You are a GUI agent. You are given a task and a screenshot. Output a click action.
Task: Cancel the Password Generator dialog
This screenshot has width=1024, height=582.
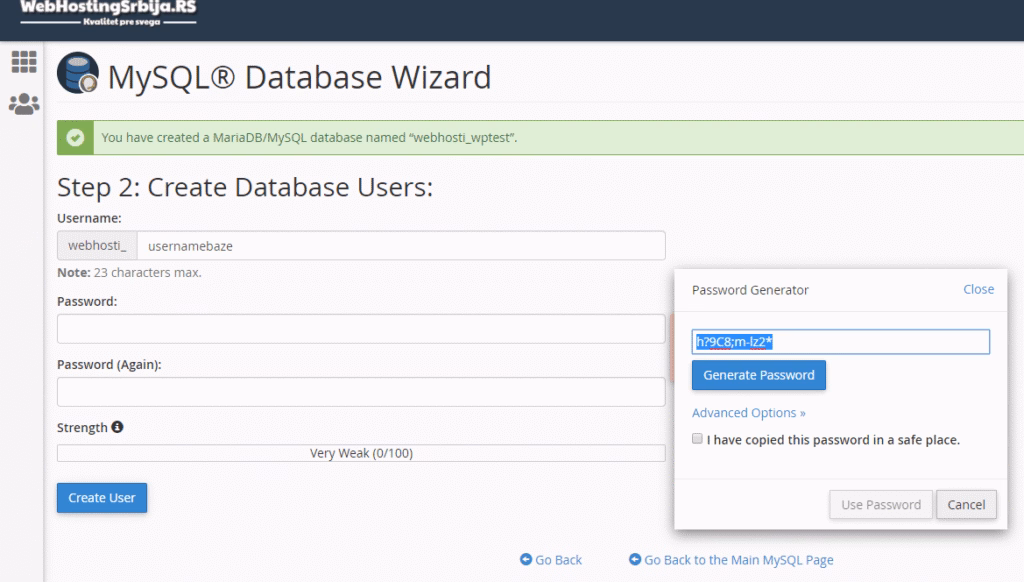(966, 504)
